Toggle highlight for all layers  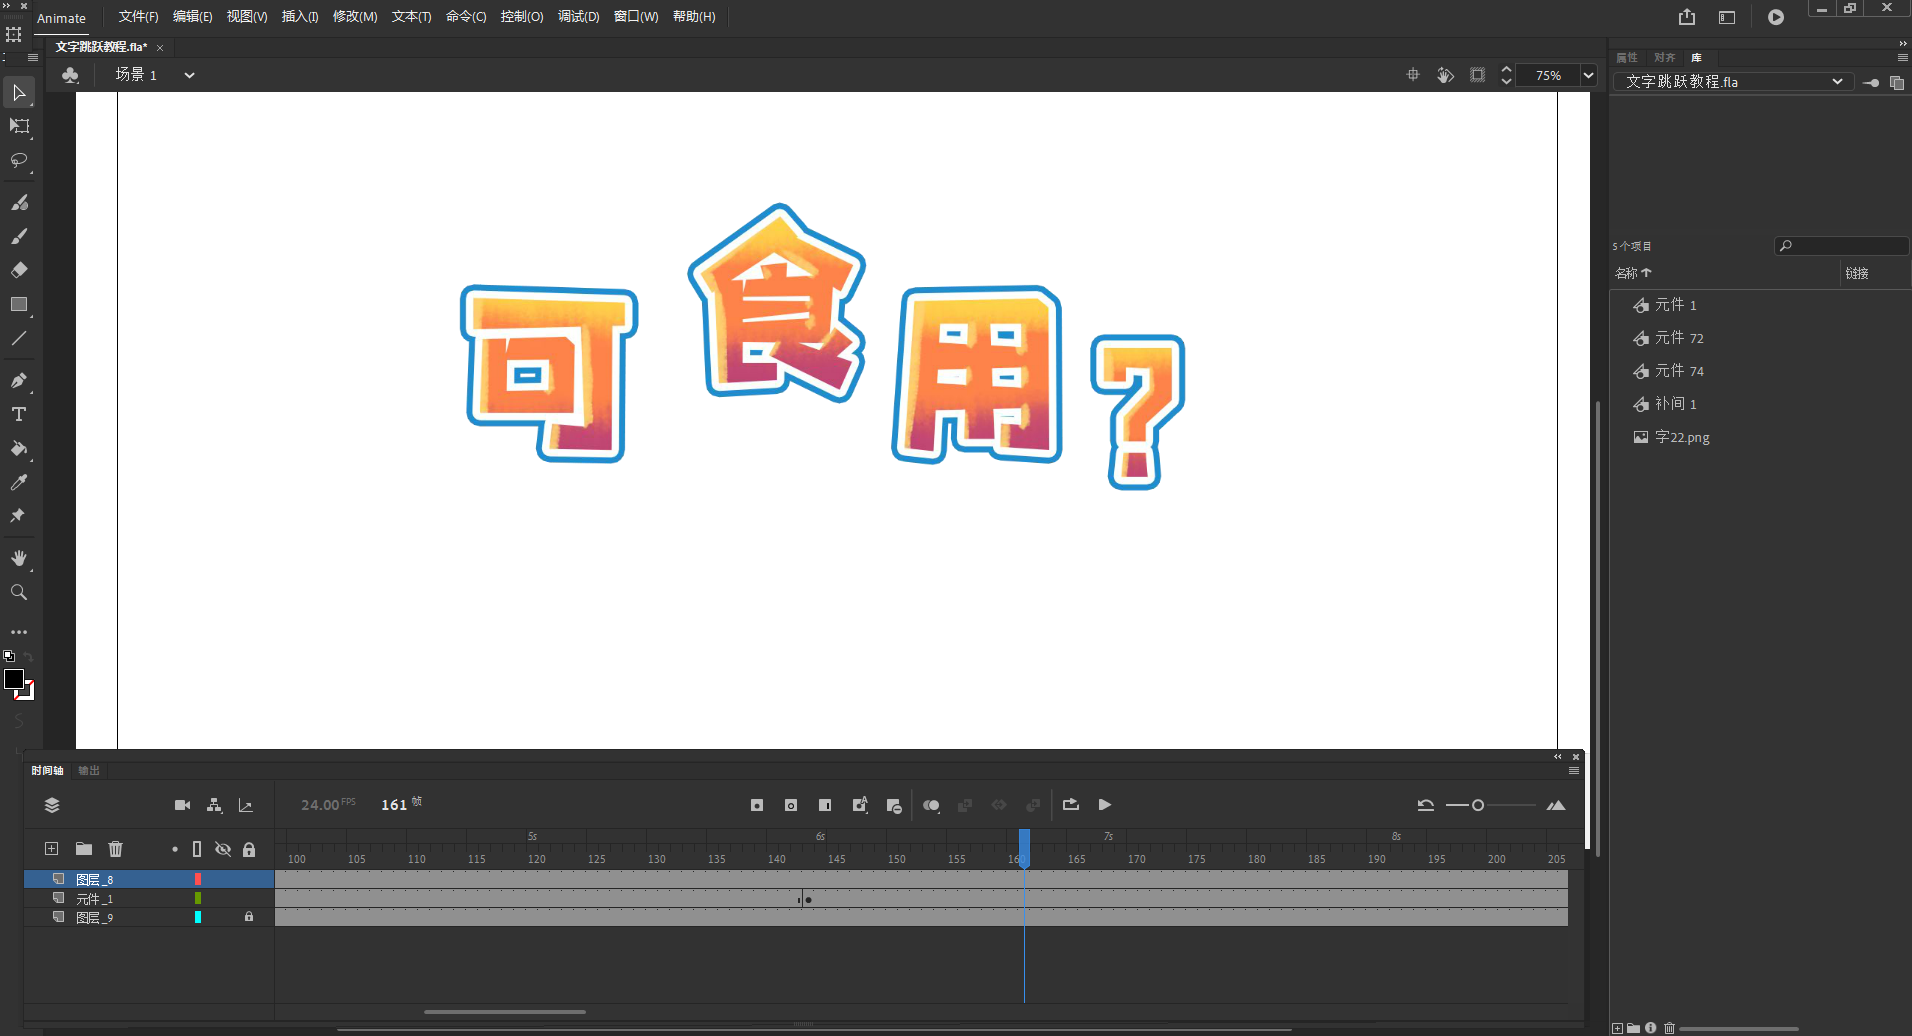coord(175,849)
